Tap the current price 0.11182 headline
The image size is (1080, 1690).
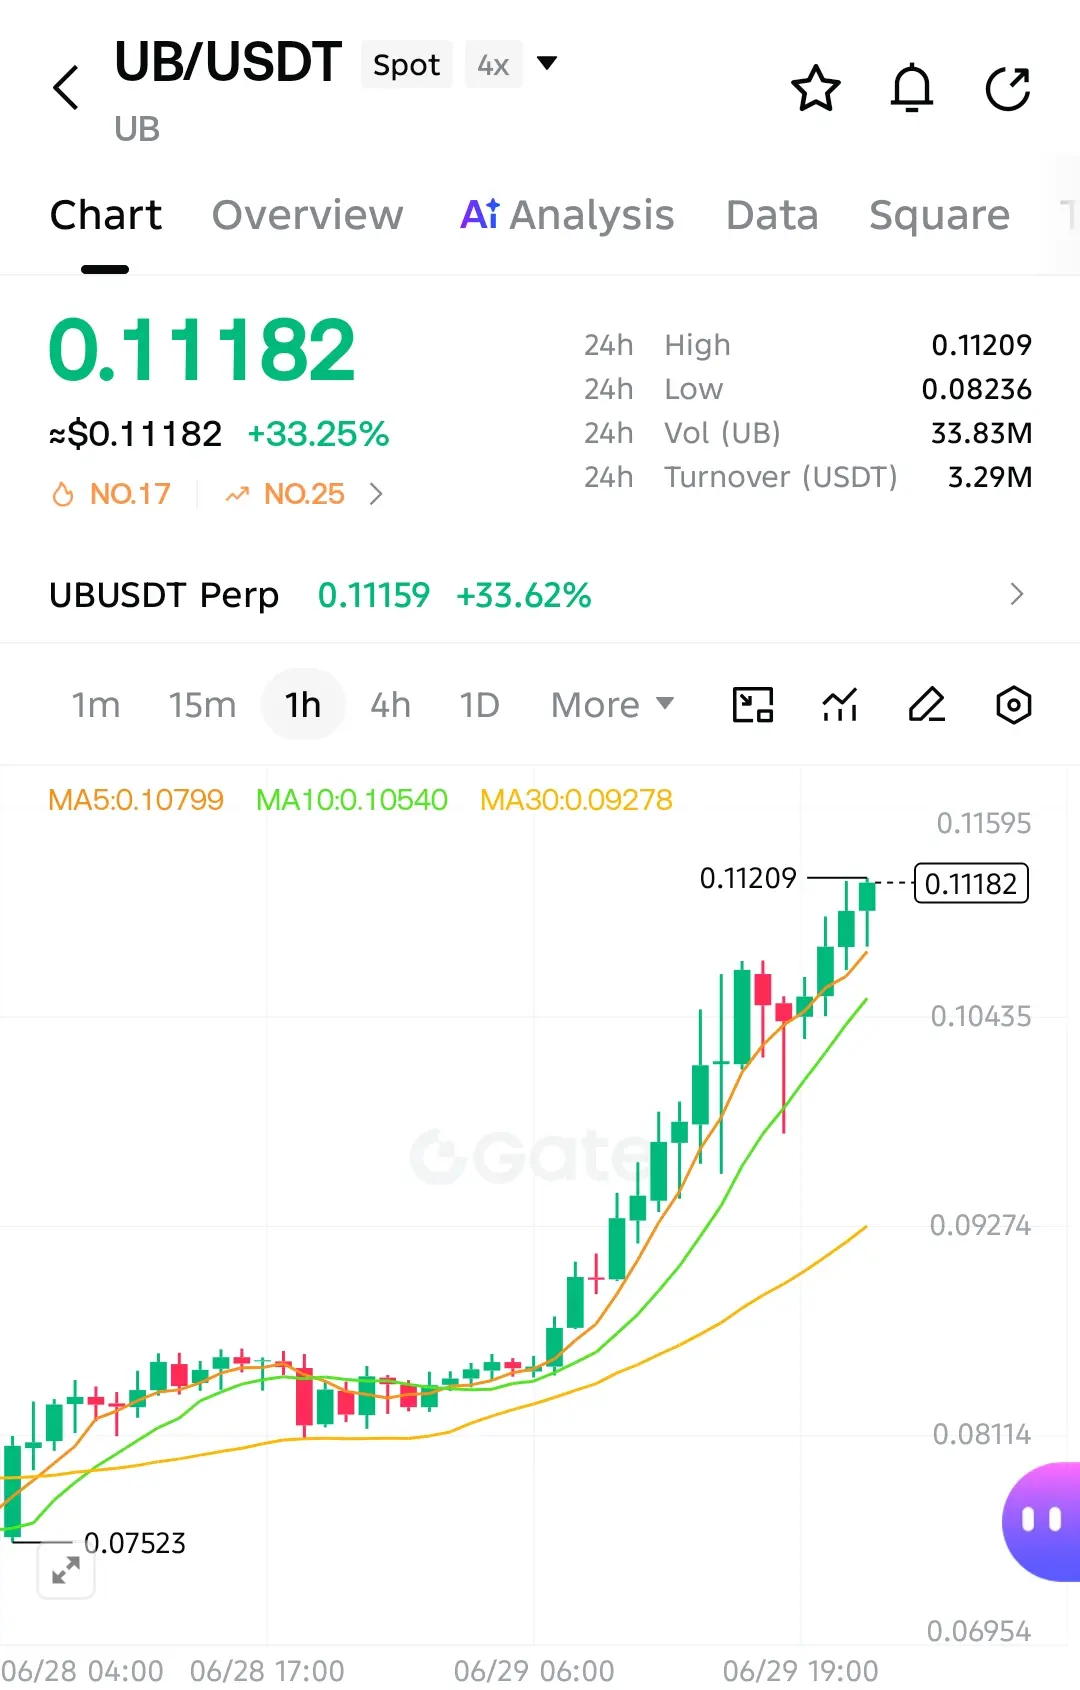[202, 350]
